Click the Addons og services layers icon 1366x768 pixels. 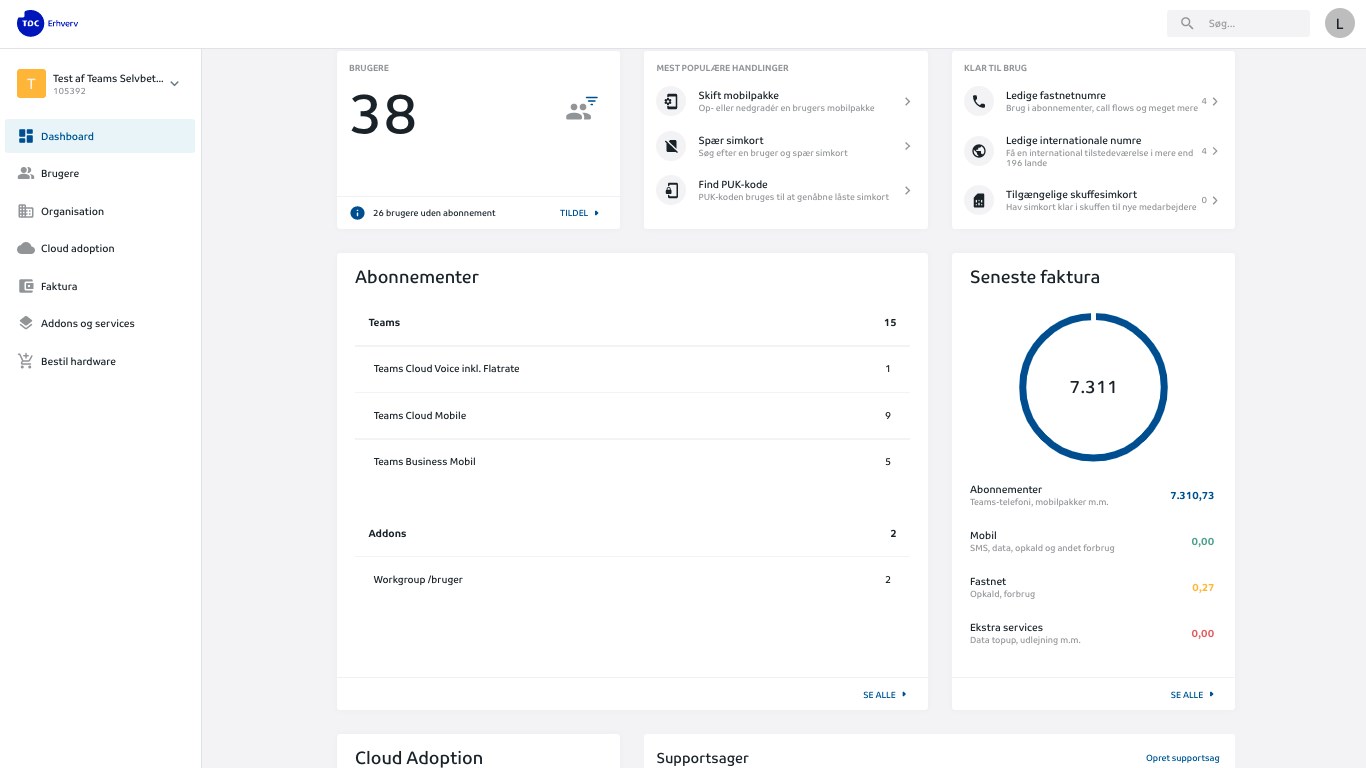pos(26,323)
